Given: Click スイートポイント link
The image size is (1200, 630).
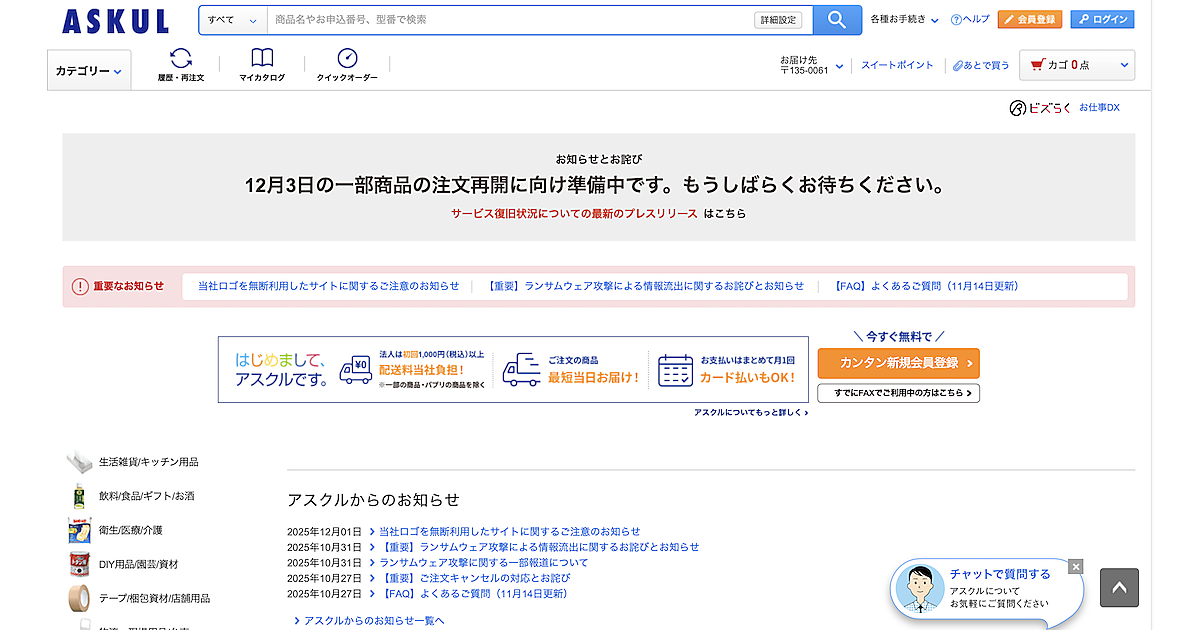Looking at the screenshot, I should [x=897, y=64].
